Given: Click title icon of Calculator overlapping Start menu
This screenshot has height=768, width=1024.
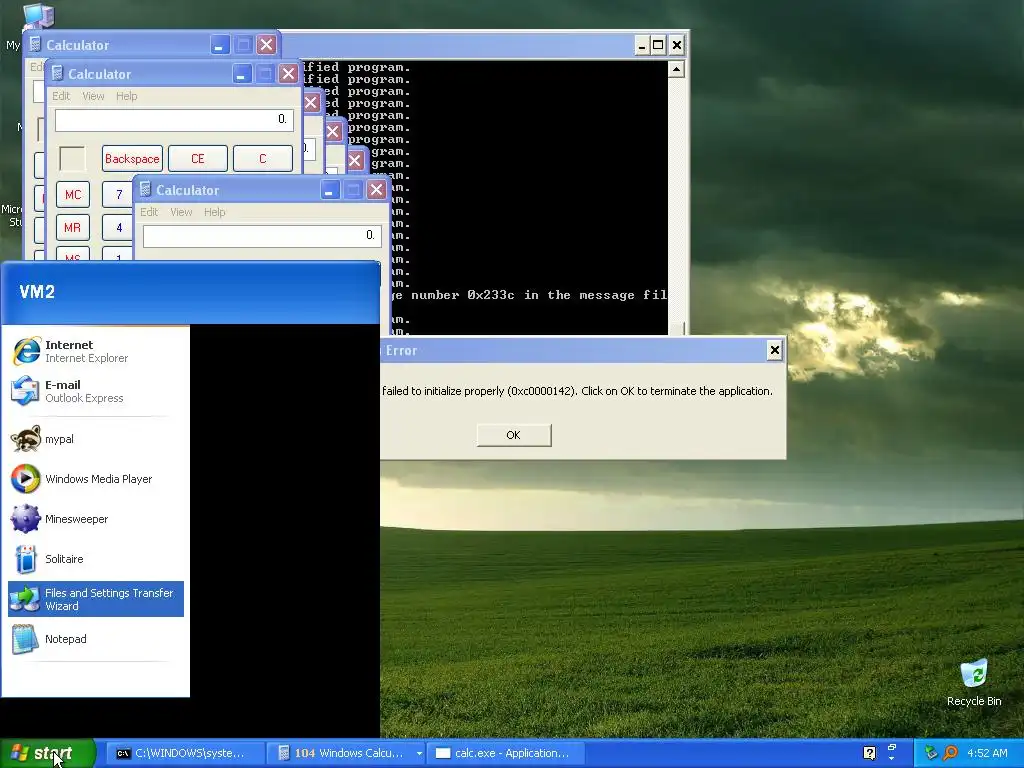Looking at the screenshot, I should (x=145, y=189).
